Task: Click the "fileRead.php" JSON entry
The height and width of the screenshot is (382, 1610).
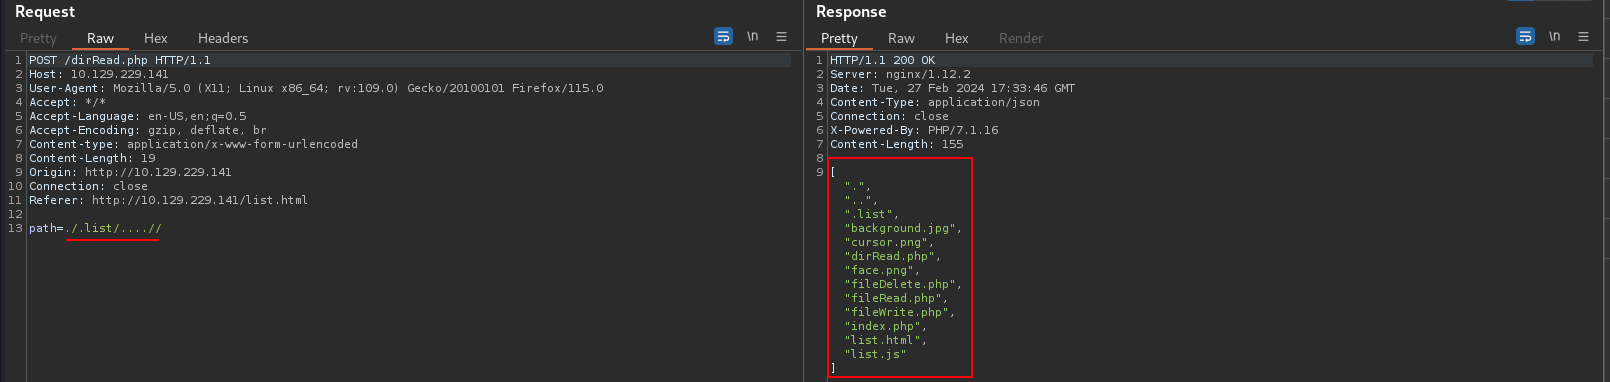Action: (x=896, y=298)
